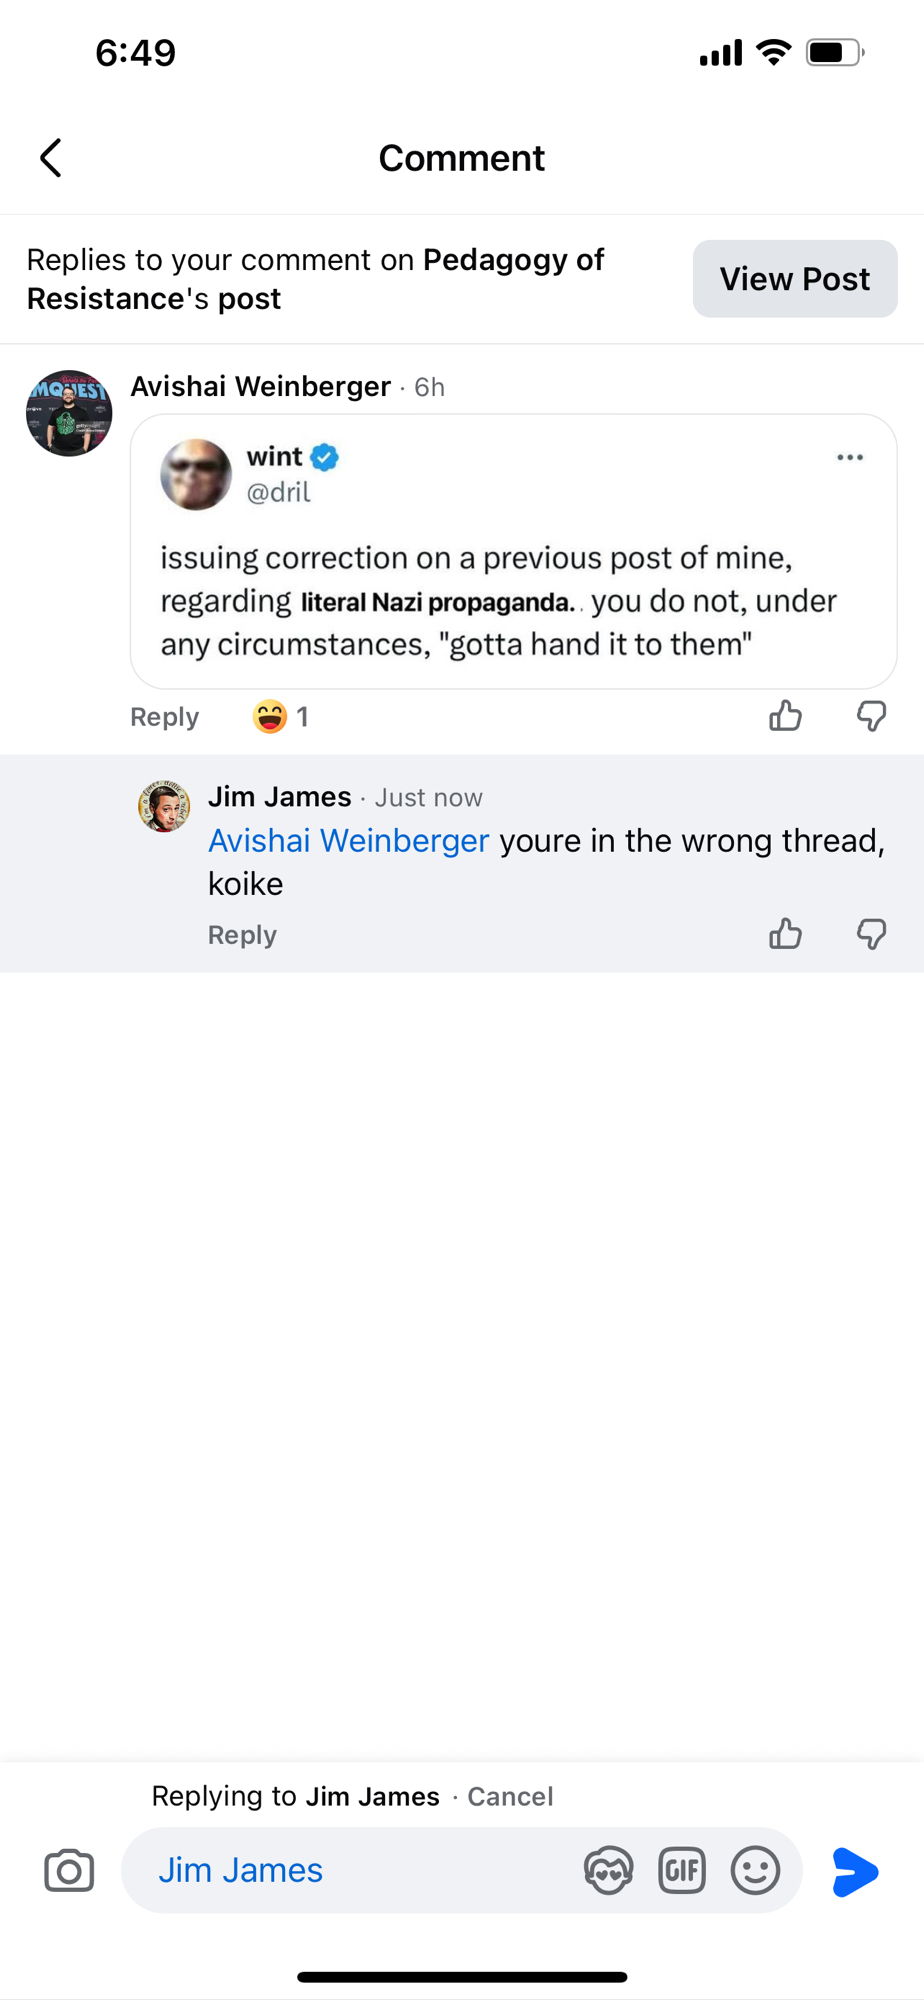Reply to Jim James's comment
924x2000 pixels.
(x=242, y=935)
